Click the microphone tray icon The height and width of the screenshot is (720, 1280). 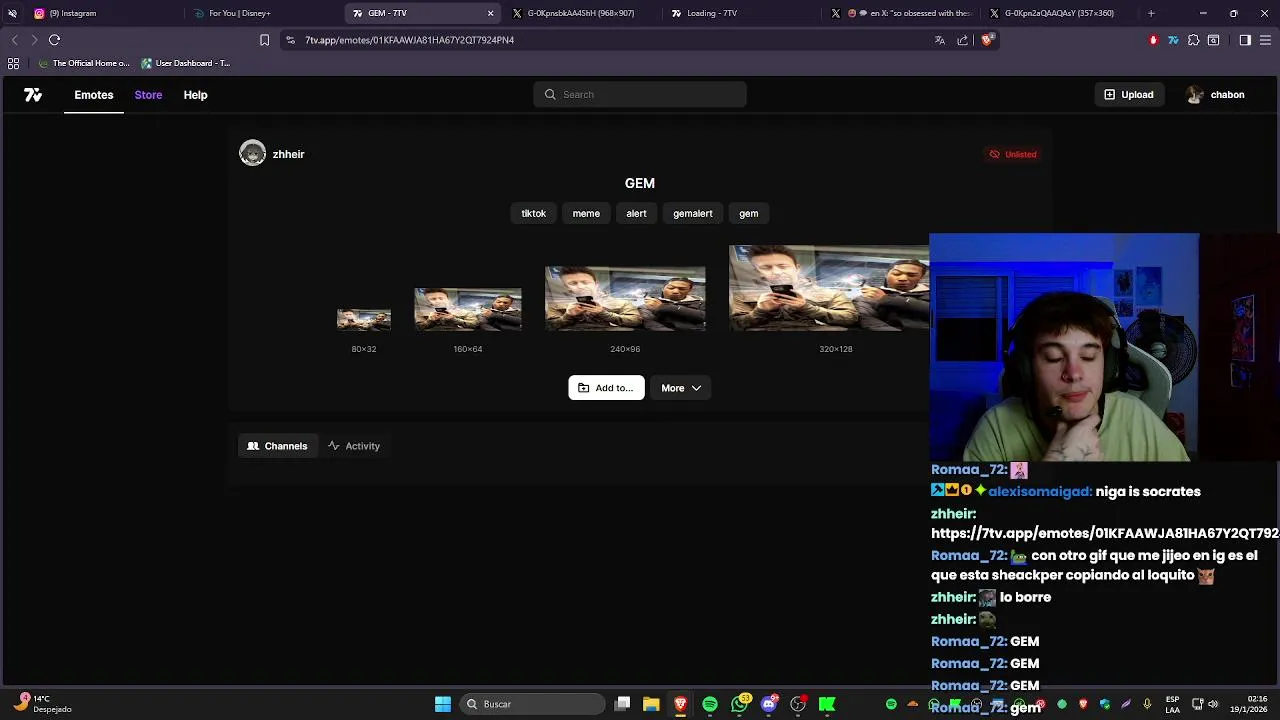pyautogui.click(x=1147, y=704)
